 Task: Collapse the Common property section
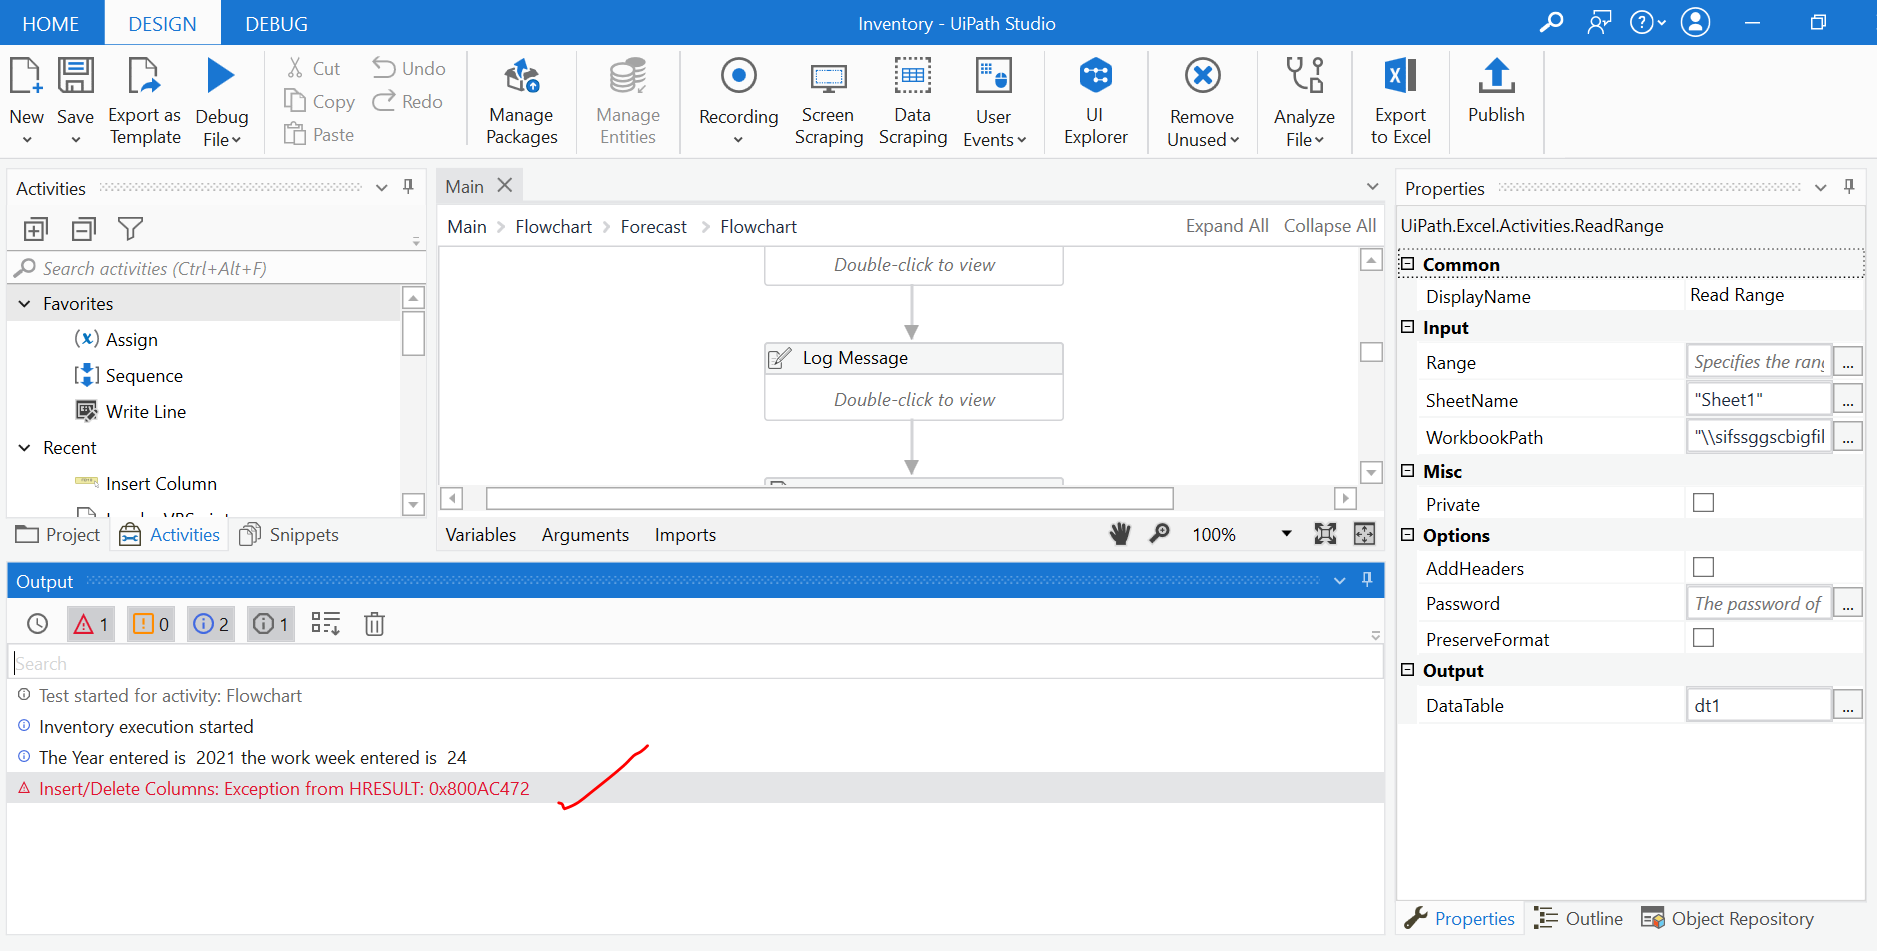[1408, 264]
